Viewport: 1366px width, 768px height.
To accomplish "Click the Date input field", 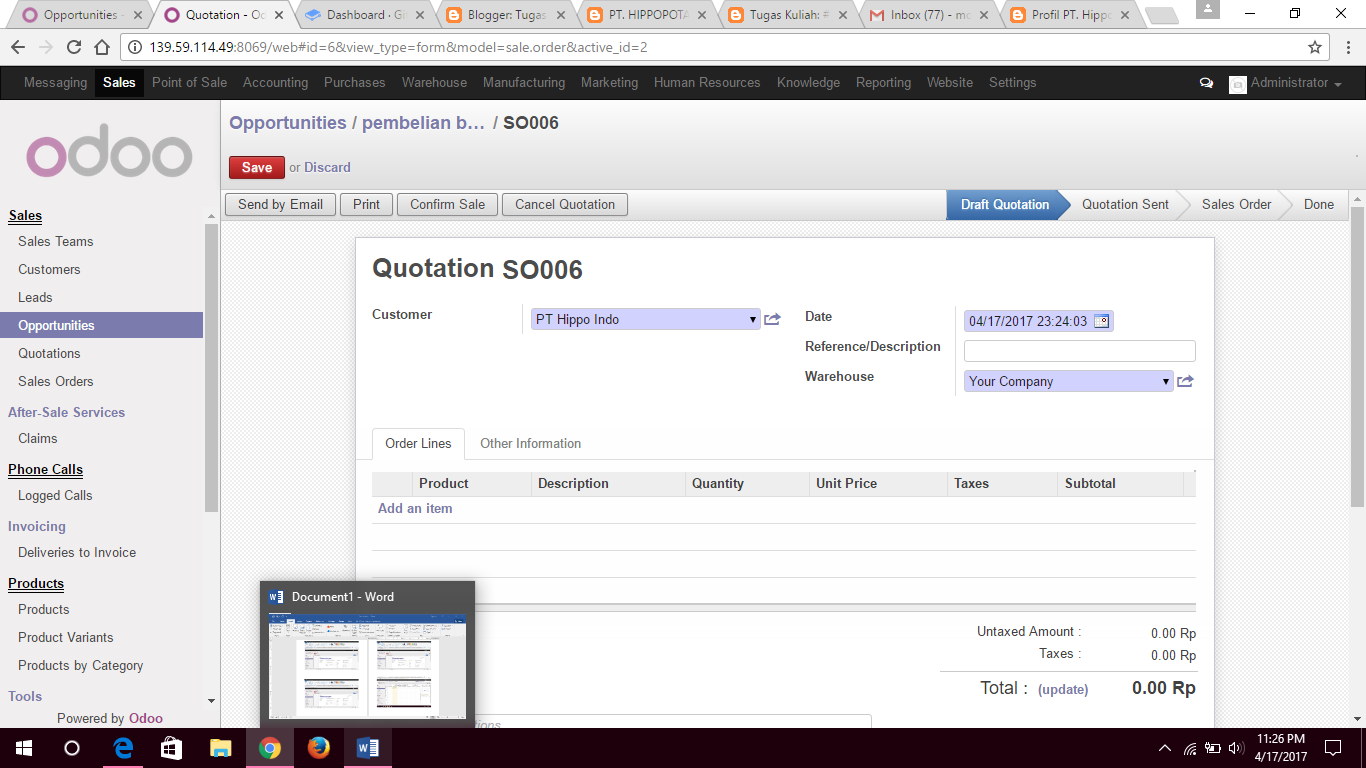I will point(1039,321).
